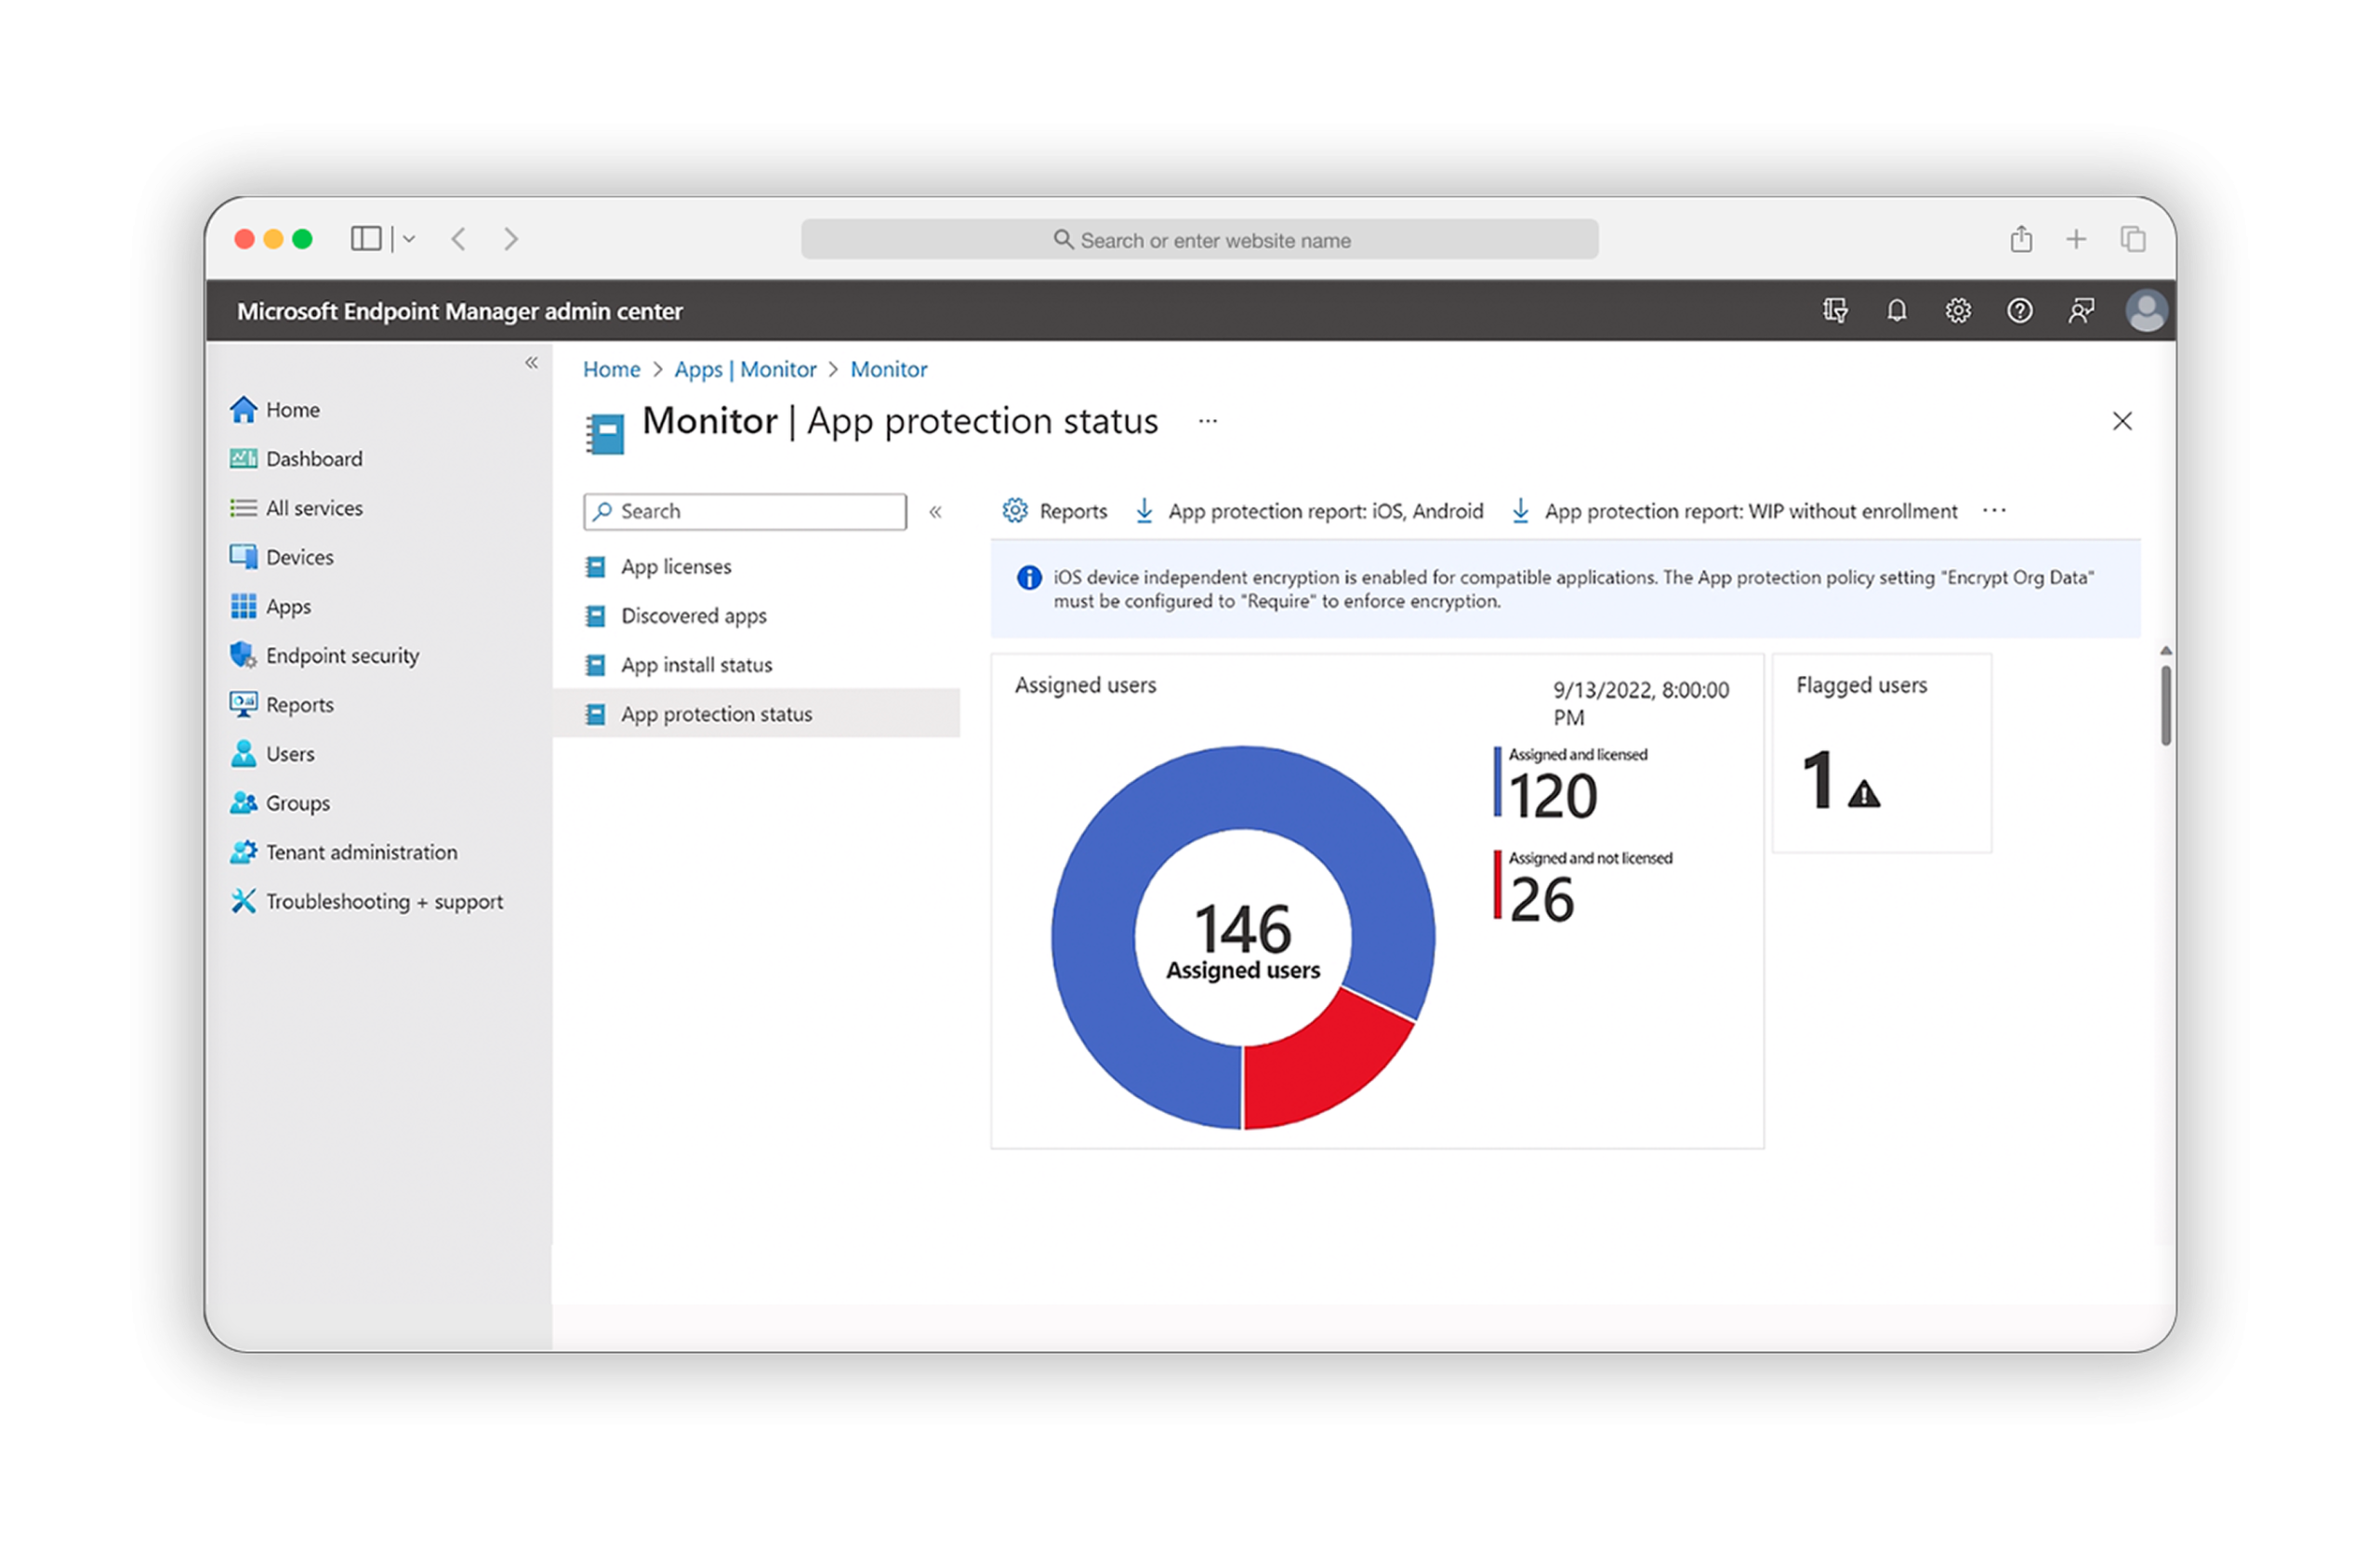Open the directory and subscription filter icon

pos(1835,311)
